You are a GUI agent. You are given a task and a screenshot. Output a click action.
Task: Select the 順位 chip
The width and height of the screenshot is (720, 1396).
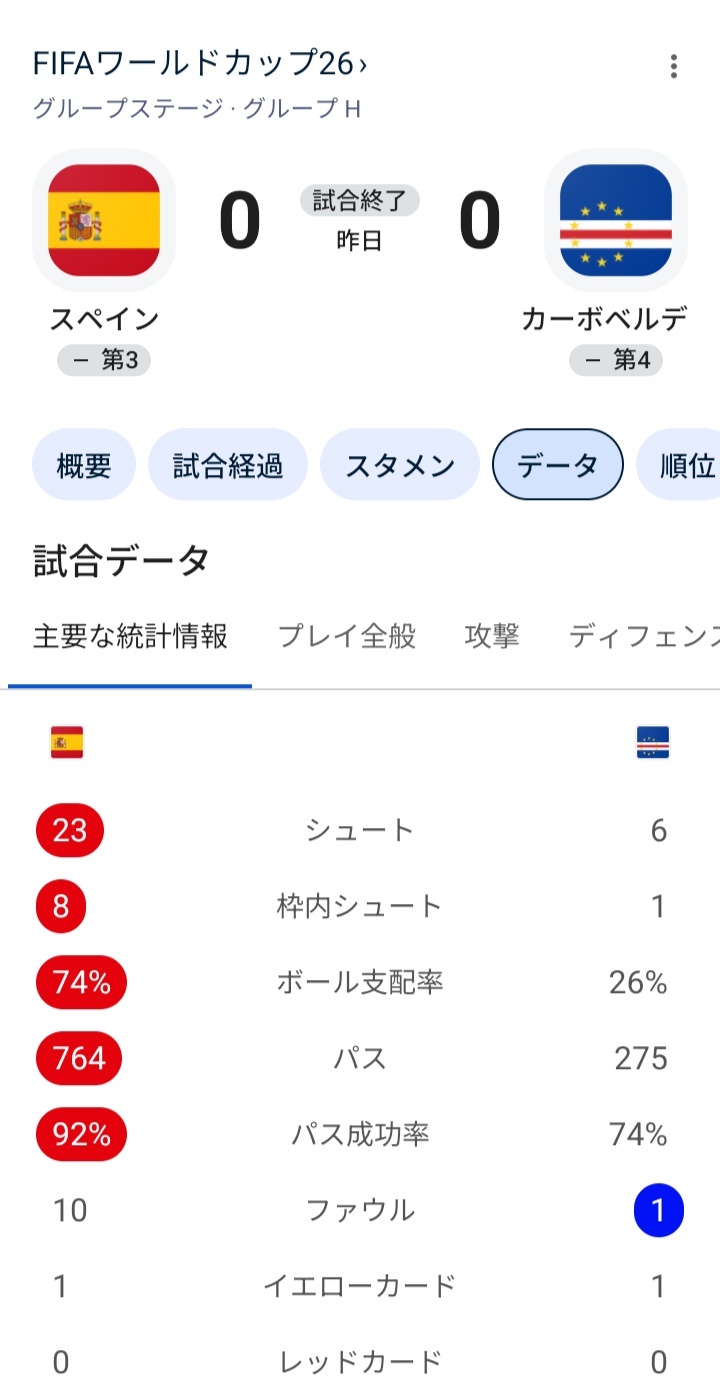(x=678, y=465)
